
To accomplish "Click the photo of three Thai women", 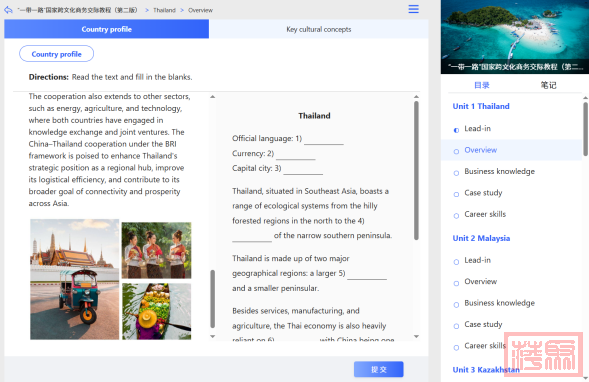I will pos(156,250).
